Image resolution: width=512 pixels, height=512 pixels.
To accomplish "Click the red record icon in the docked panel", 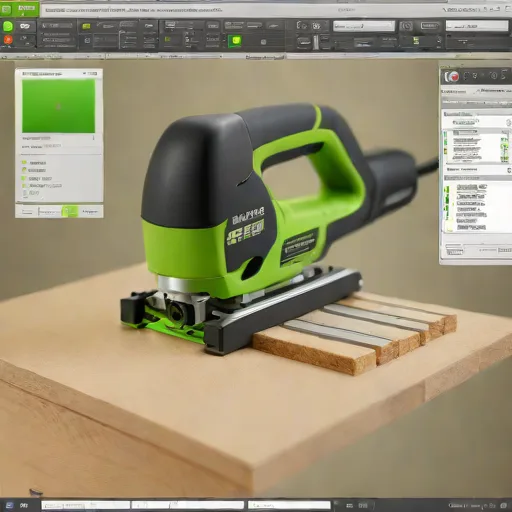I will pyautogui.click(x=453, y=77).
